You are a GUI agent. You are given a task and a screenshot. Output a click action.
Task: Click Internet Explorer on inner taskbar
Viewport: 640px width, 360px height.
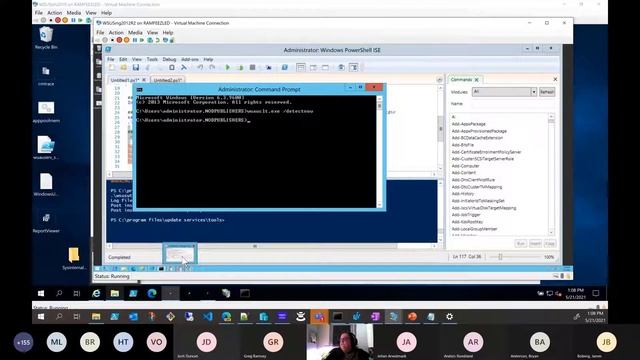[x=96, y=293]
